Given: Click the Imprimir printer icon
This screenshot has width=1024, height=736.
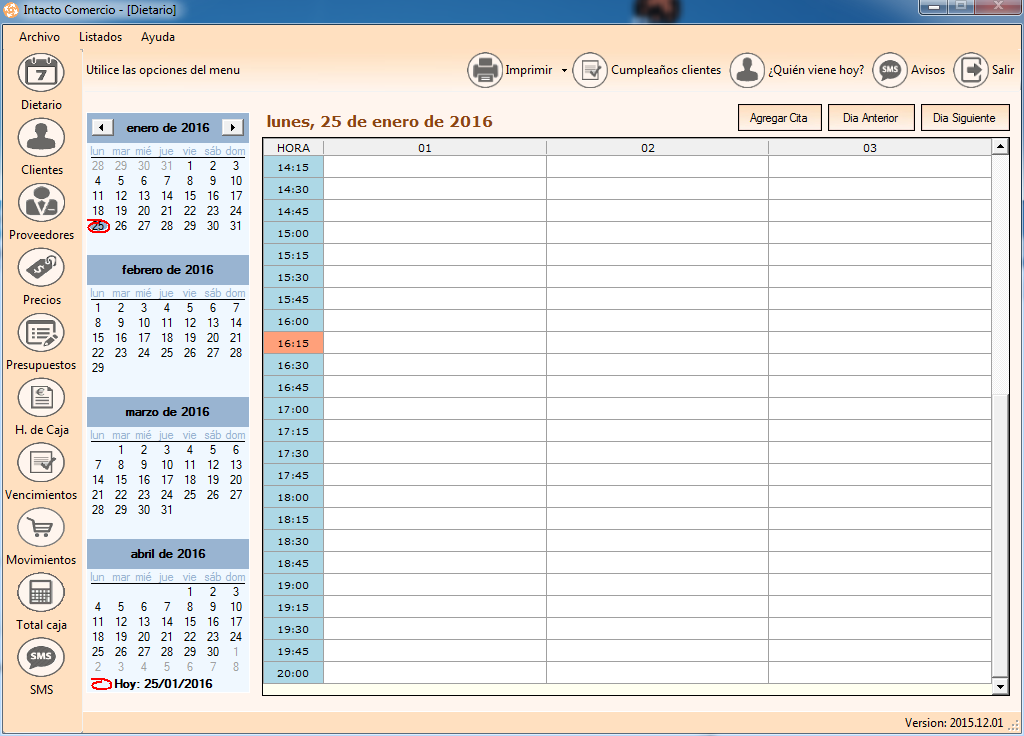Looking at the screenshot, I should (x=485, y=70).
